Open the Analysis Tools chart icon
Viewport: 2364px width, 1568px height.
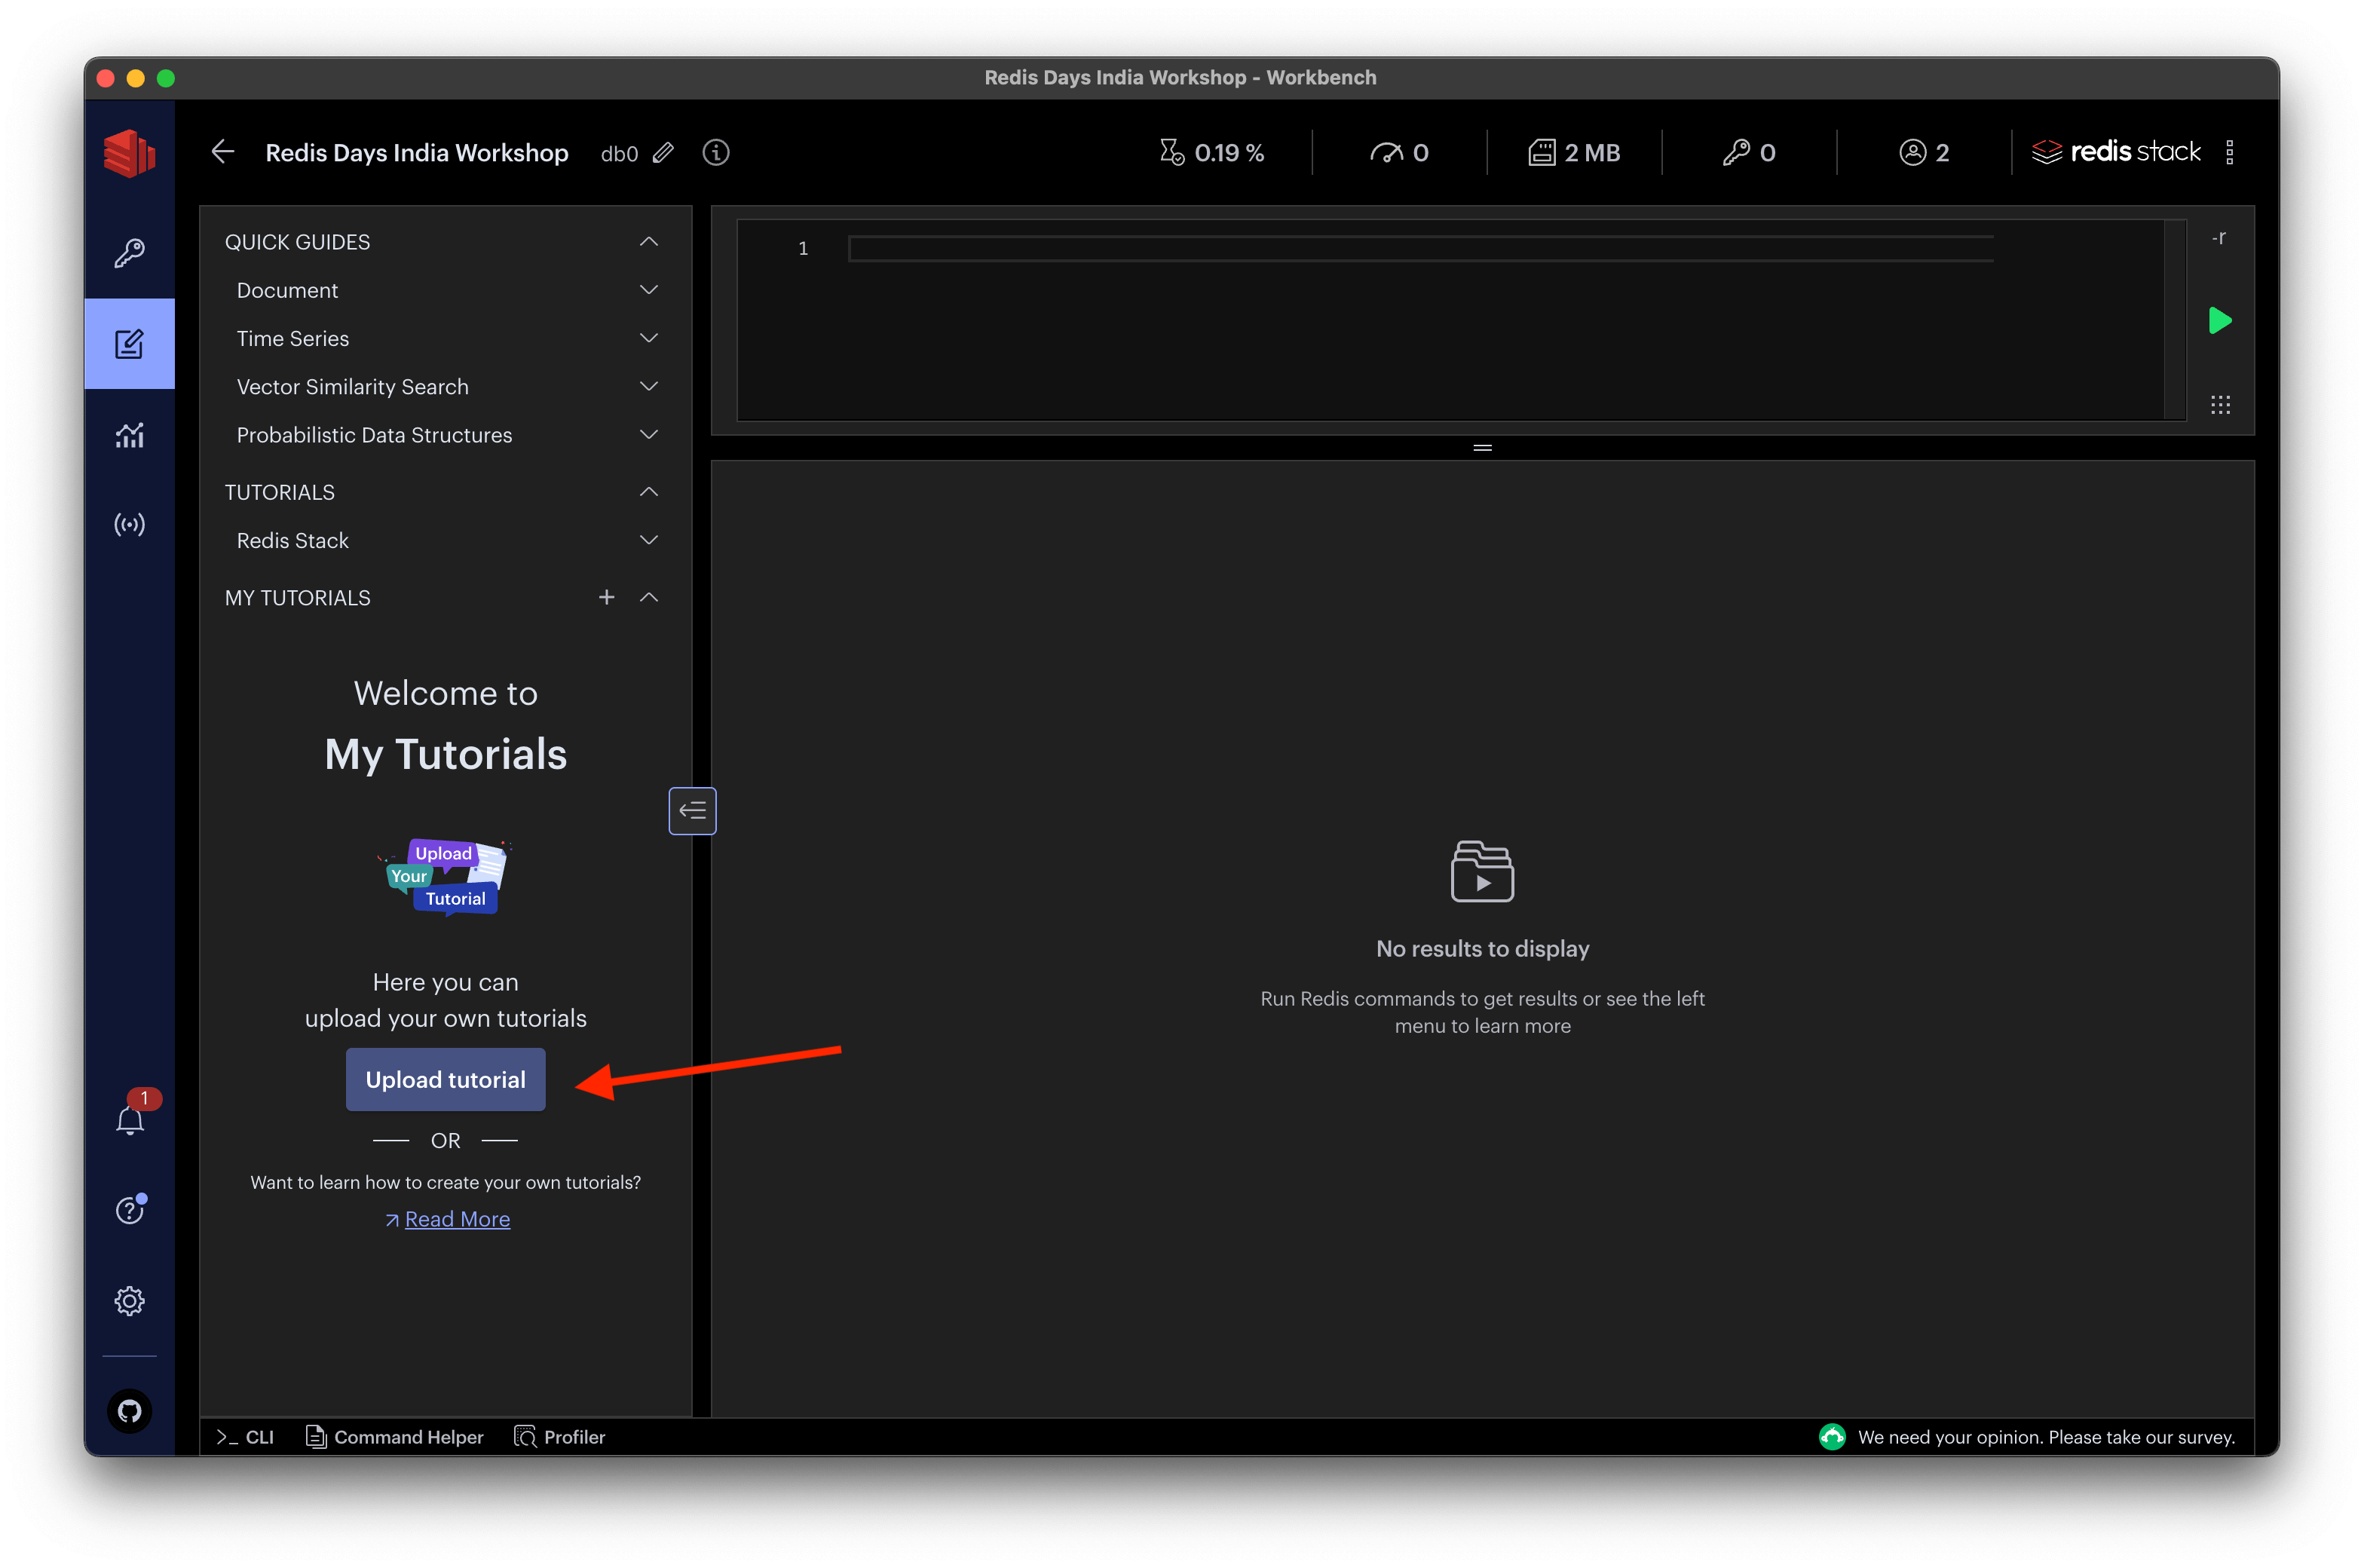(129, 435)
